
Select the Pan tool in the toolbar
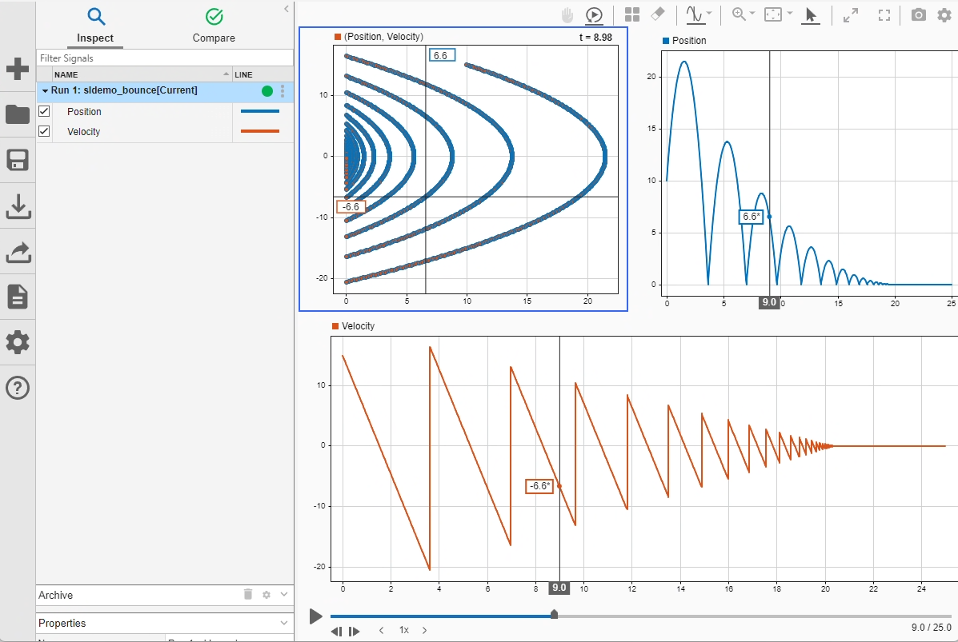tap(565, 14)
